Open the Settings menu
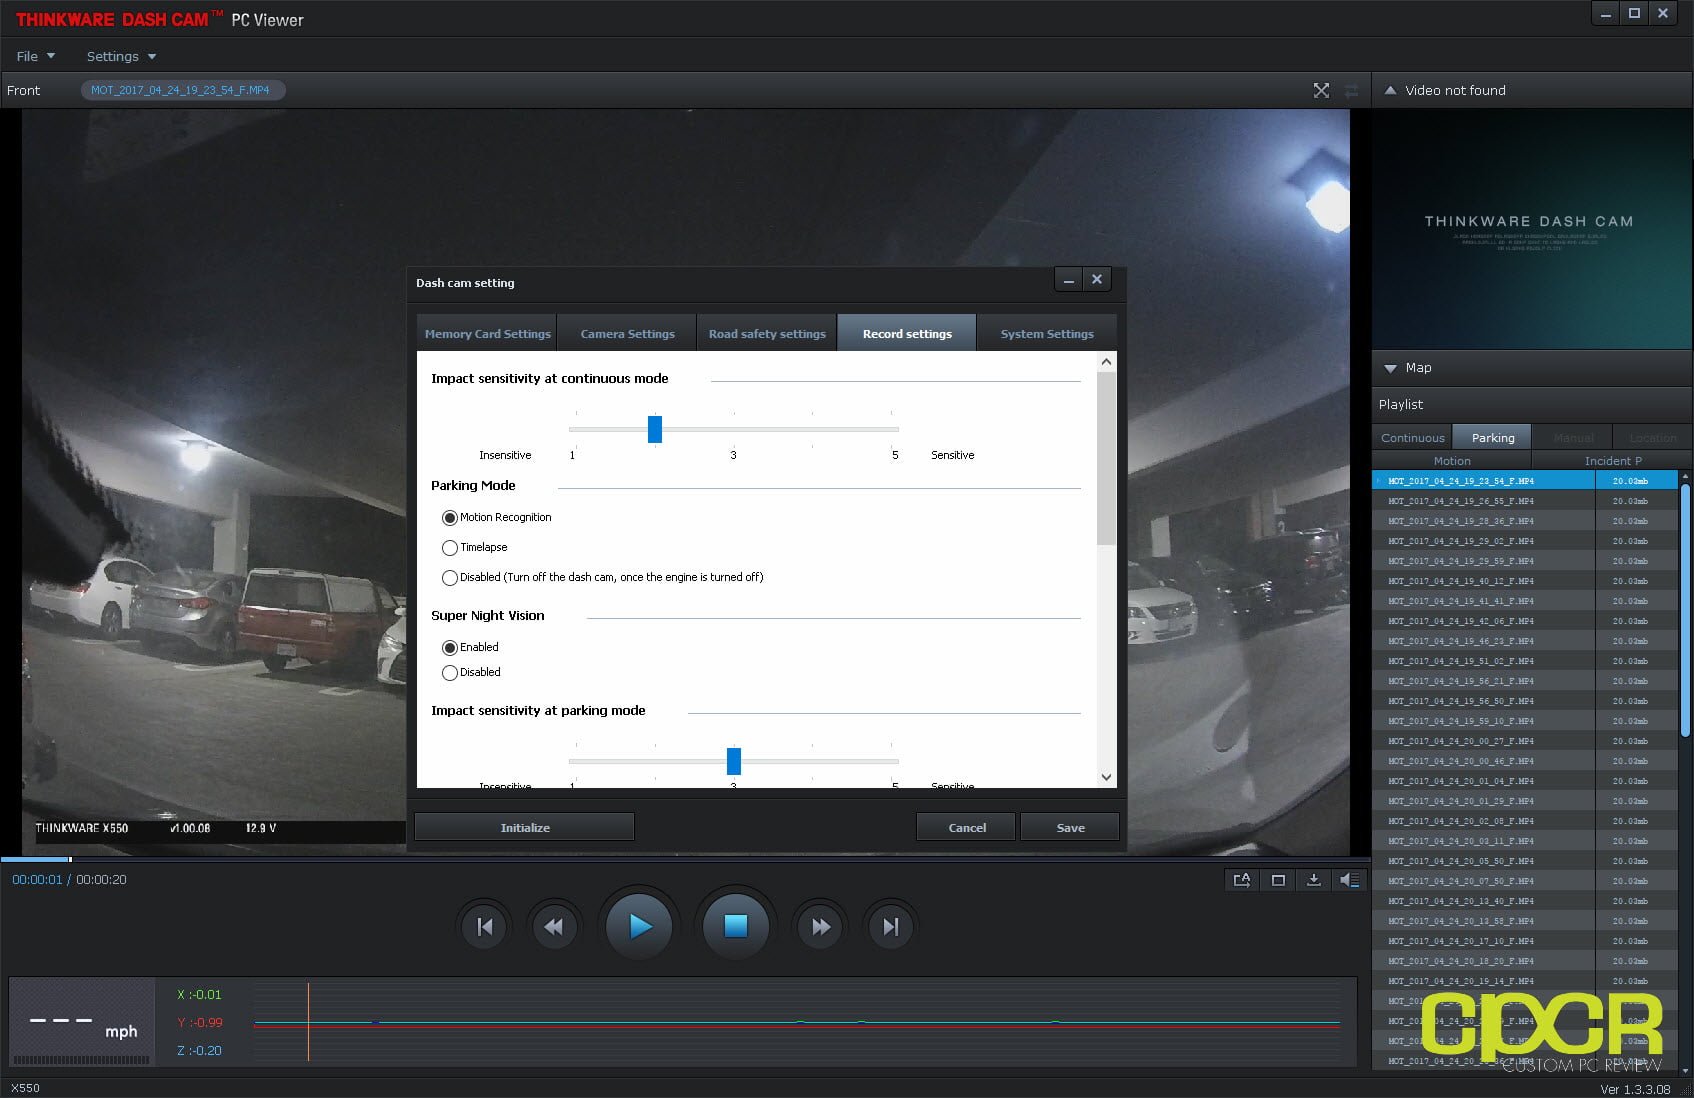The width and height of the screenshot is (1694, 1098). [121, 56]
